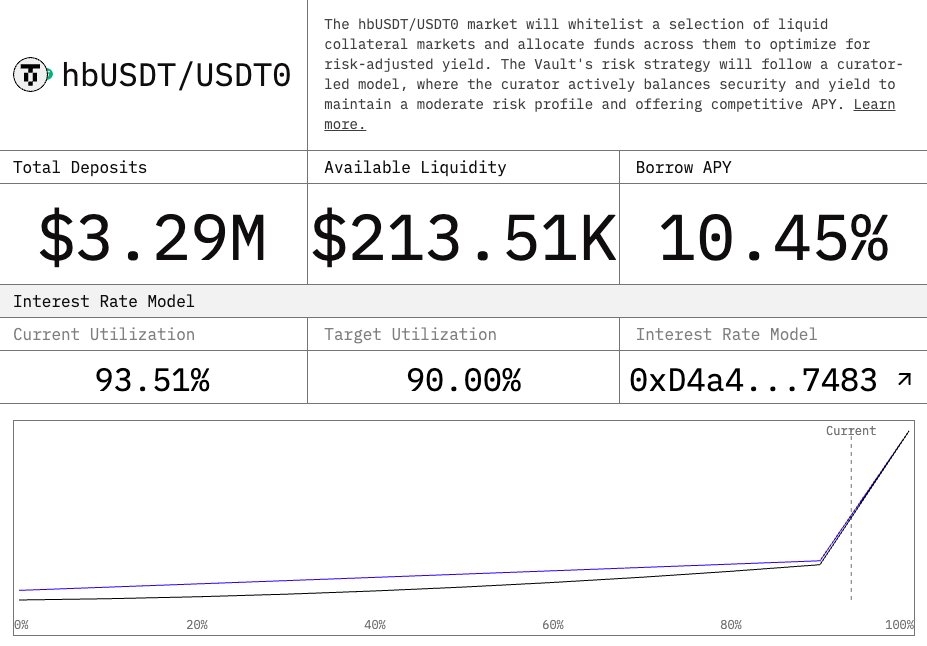Screen dimensions: 927x646
Task: Click the $213.51K liquidity value
Action: point(464,238)
